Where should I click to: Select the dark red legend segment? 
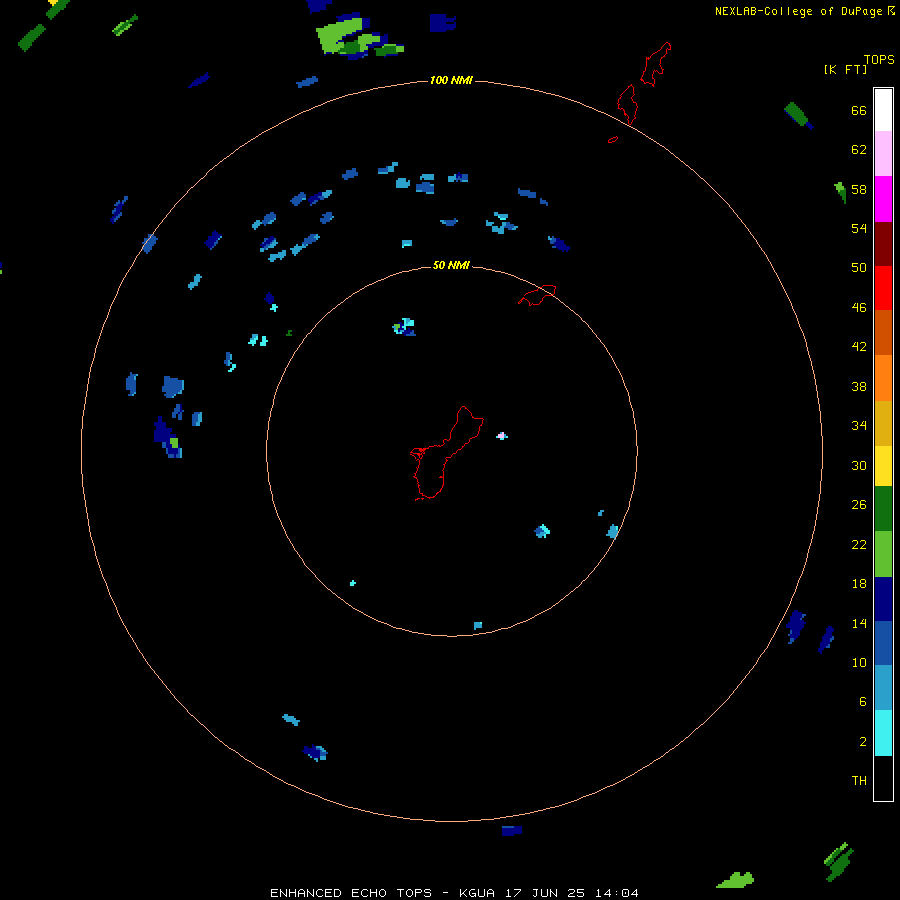coord(883,244)
